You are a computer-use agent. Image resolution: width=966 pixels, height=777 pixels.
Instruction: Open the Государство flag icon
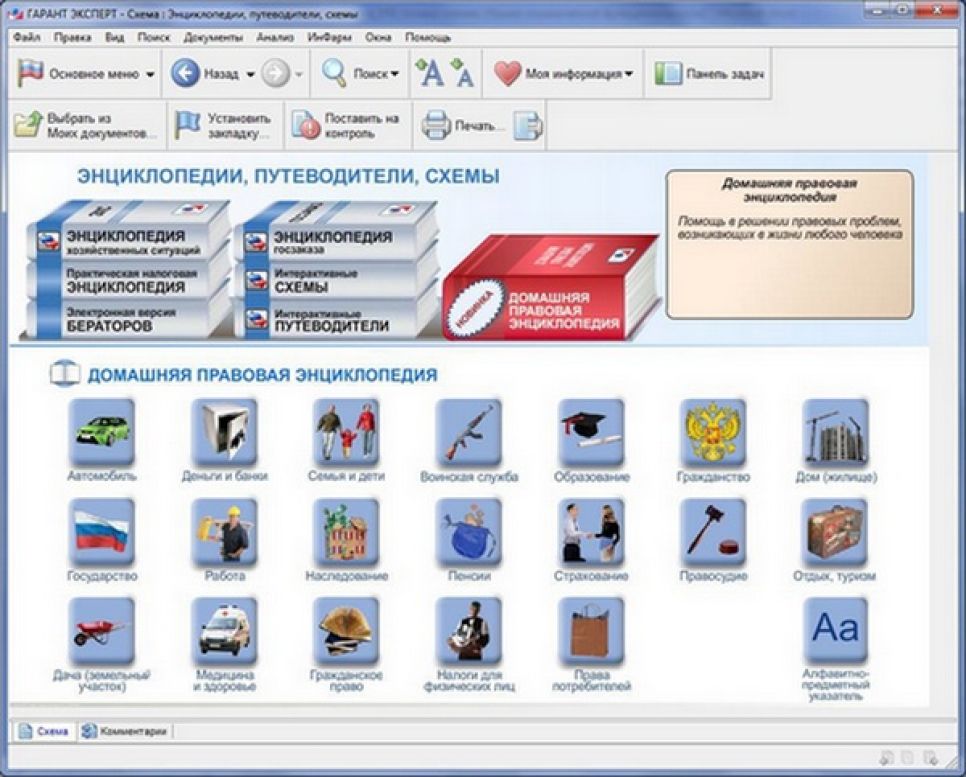(x=102, y=532)
